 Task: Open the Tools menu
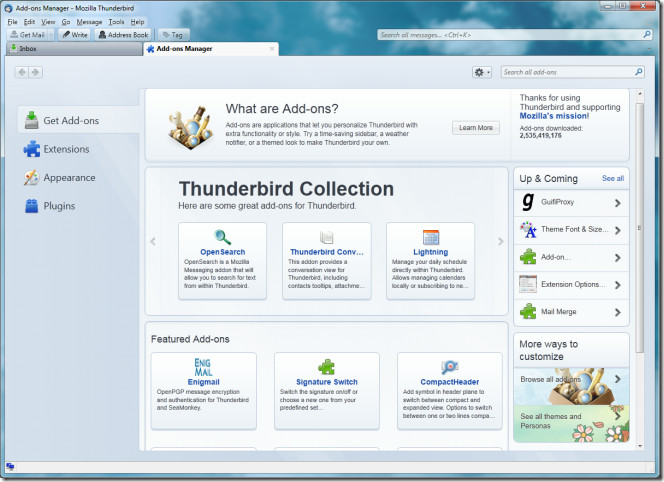tap(116, 22)
